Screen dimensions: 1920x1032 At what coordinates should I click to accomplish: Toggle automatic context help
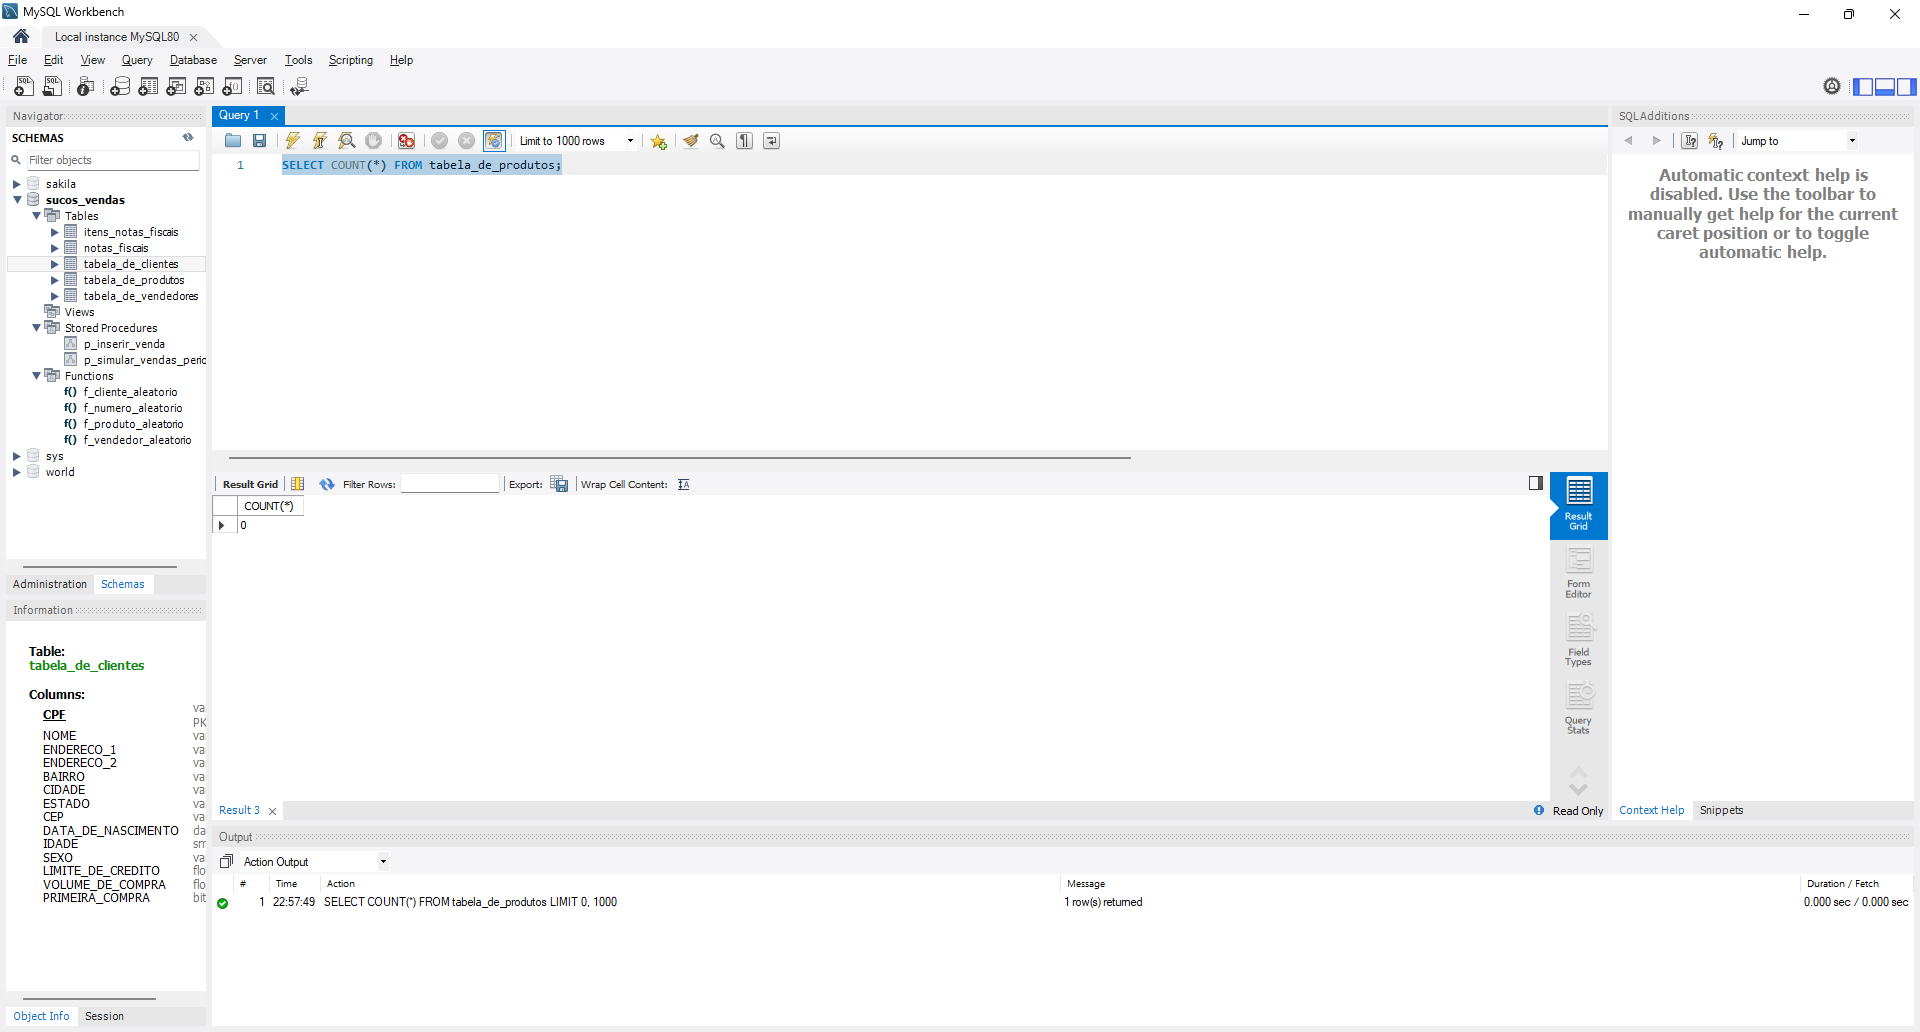[1716, 141]
